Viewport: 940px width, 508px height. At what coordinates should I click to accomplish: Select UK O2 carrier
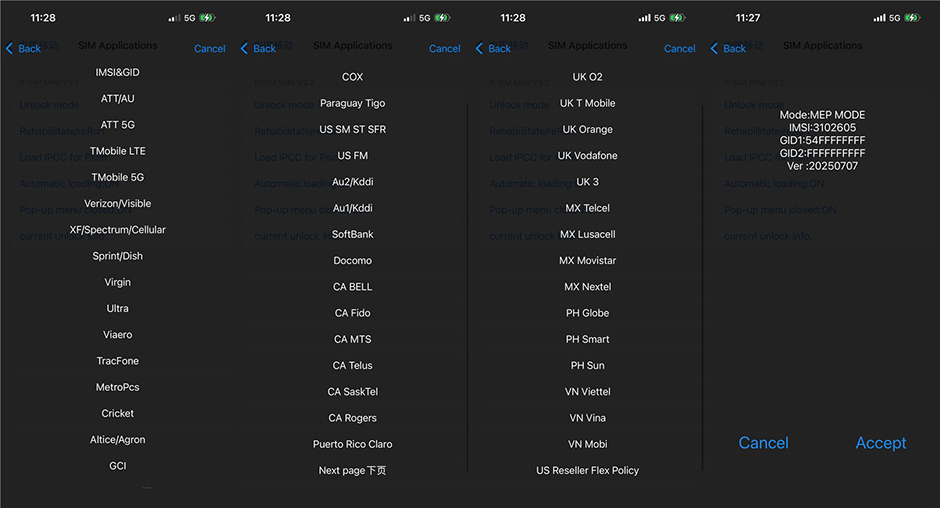pos(588,77)
